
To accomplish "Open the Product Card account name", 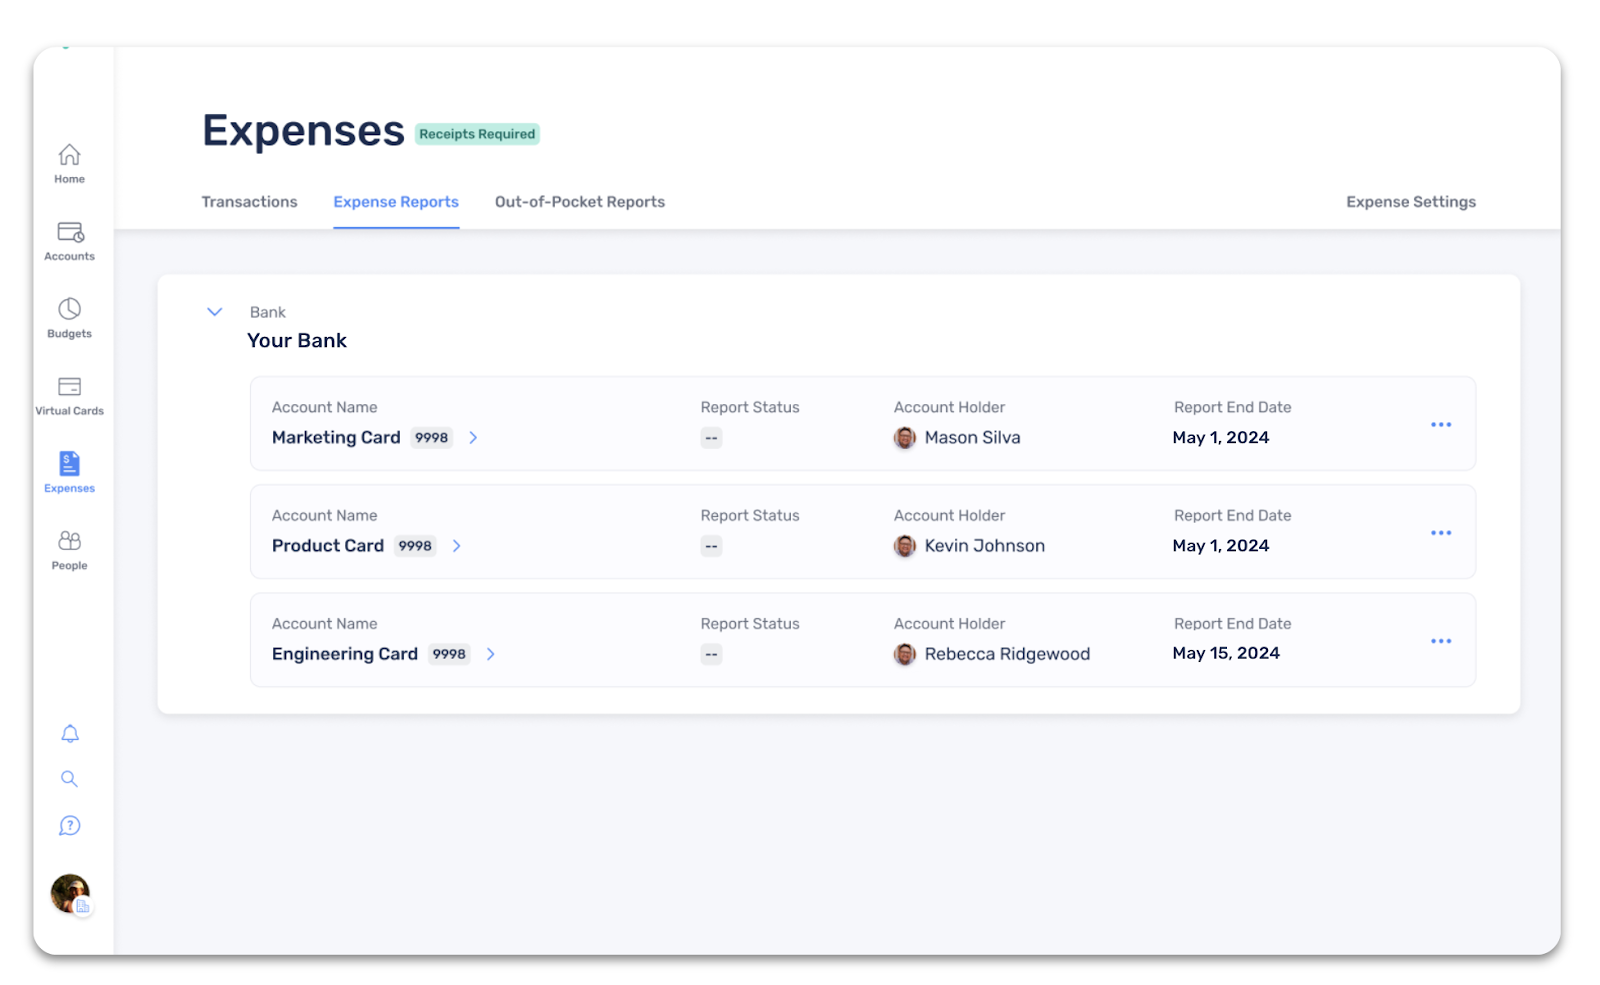I will [328, 546].
